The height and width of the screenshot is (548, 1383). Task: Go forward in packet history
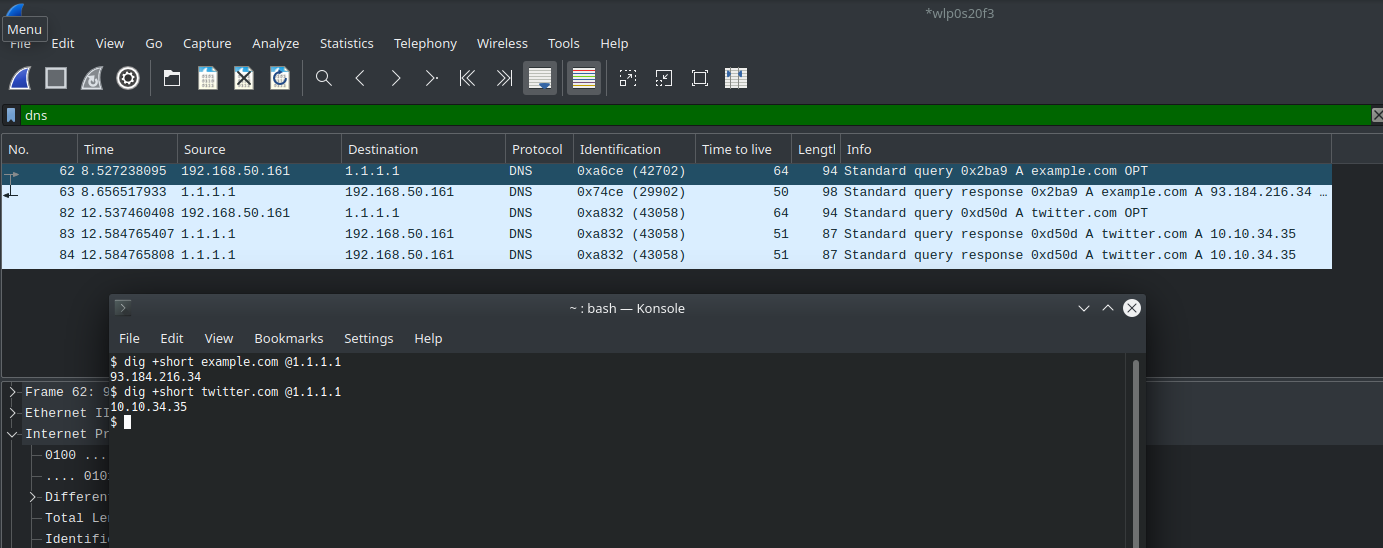(396, 78)
